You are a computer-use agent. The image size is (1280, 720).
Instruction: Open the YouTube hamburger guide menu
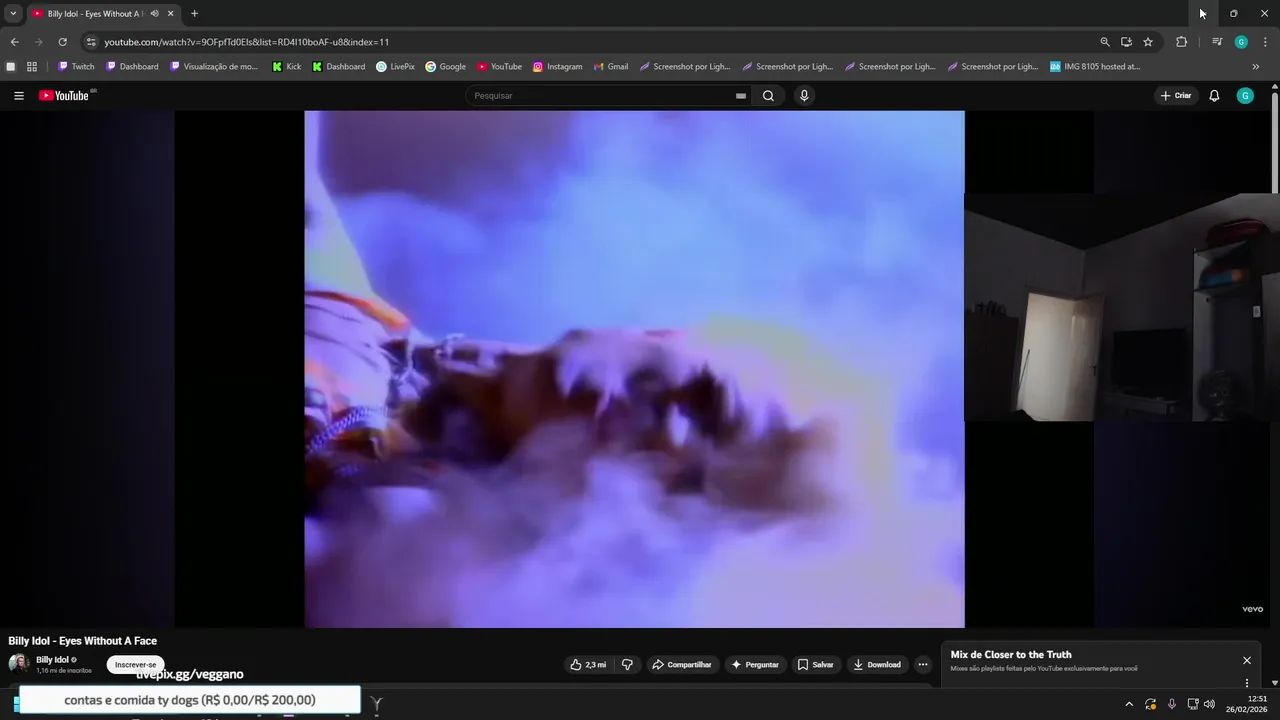pyautogui.click(x=19, y=96)
